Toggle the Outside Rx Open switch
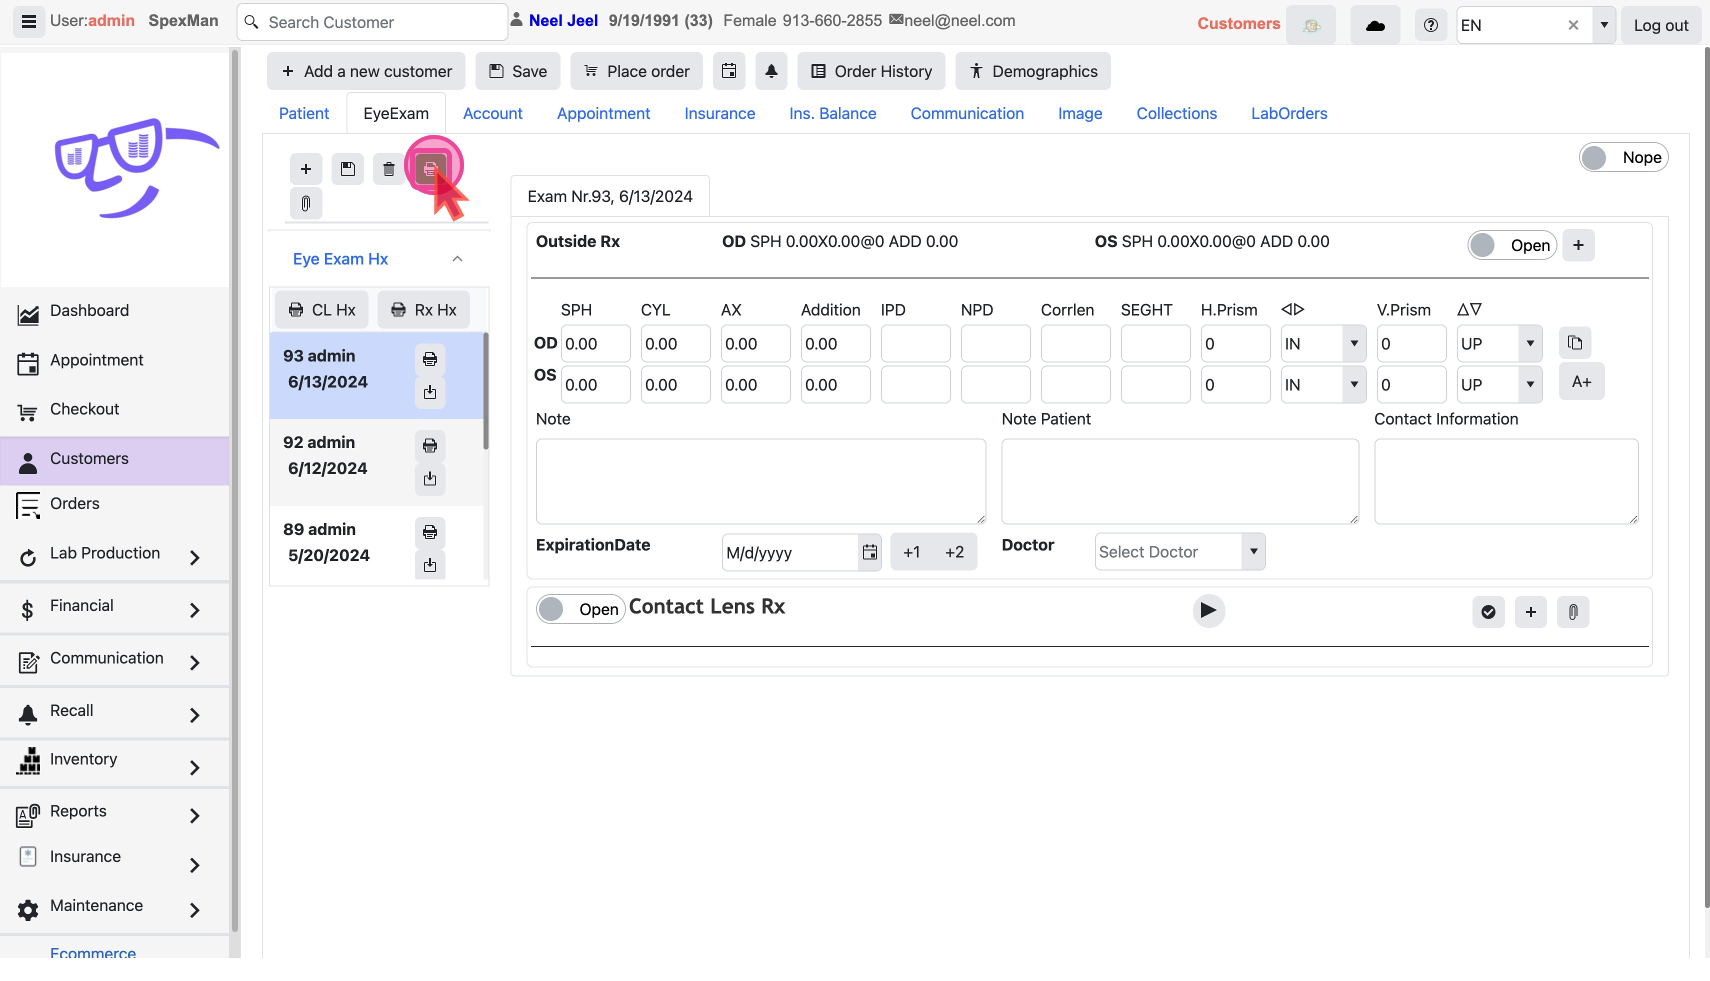The height and width of the screenshot is (981, 1710). pyautogui.click(x=1511, y=245)
